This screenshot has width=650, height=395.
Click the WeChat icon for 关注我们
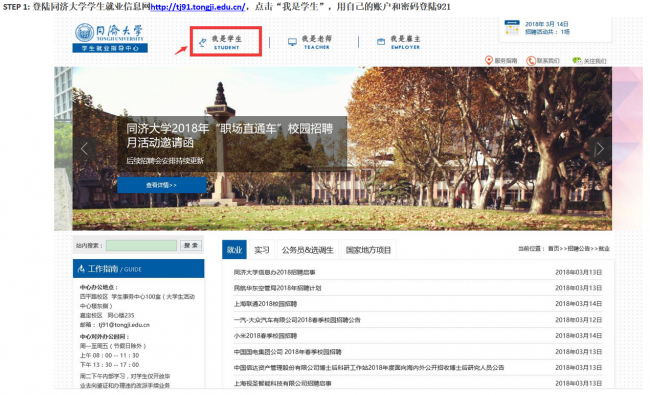(x=577, y=61)
